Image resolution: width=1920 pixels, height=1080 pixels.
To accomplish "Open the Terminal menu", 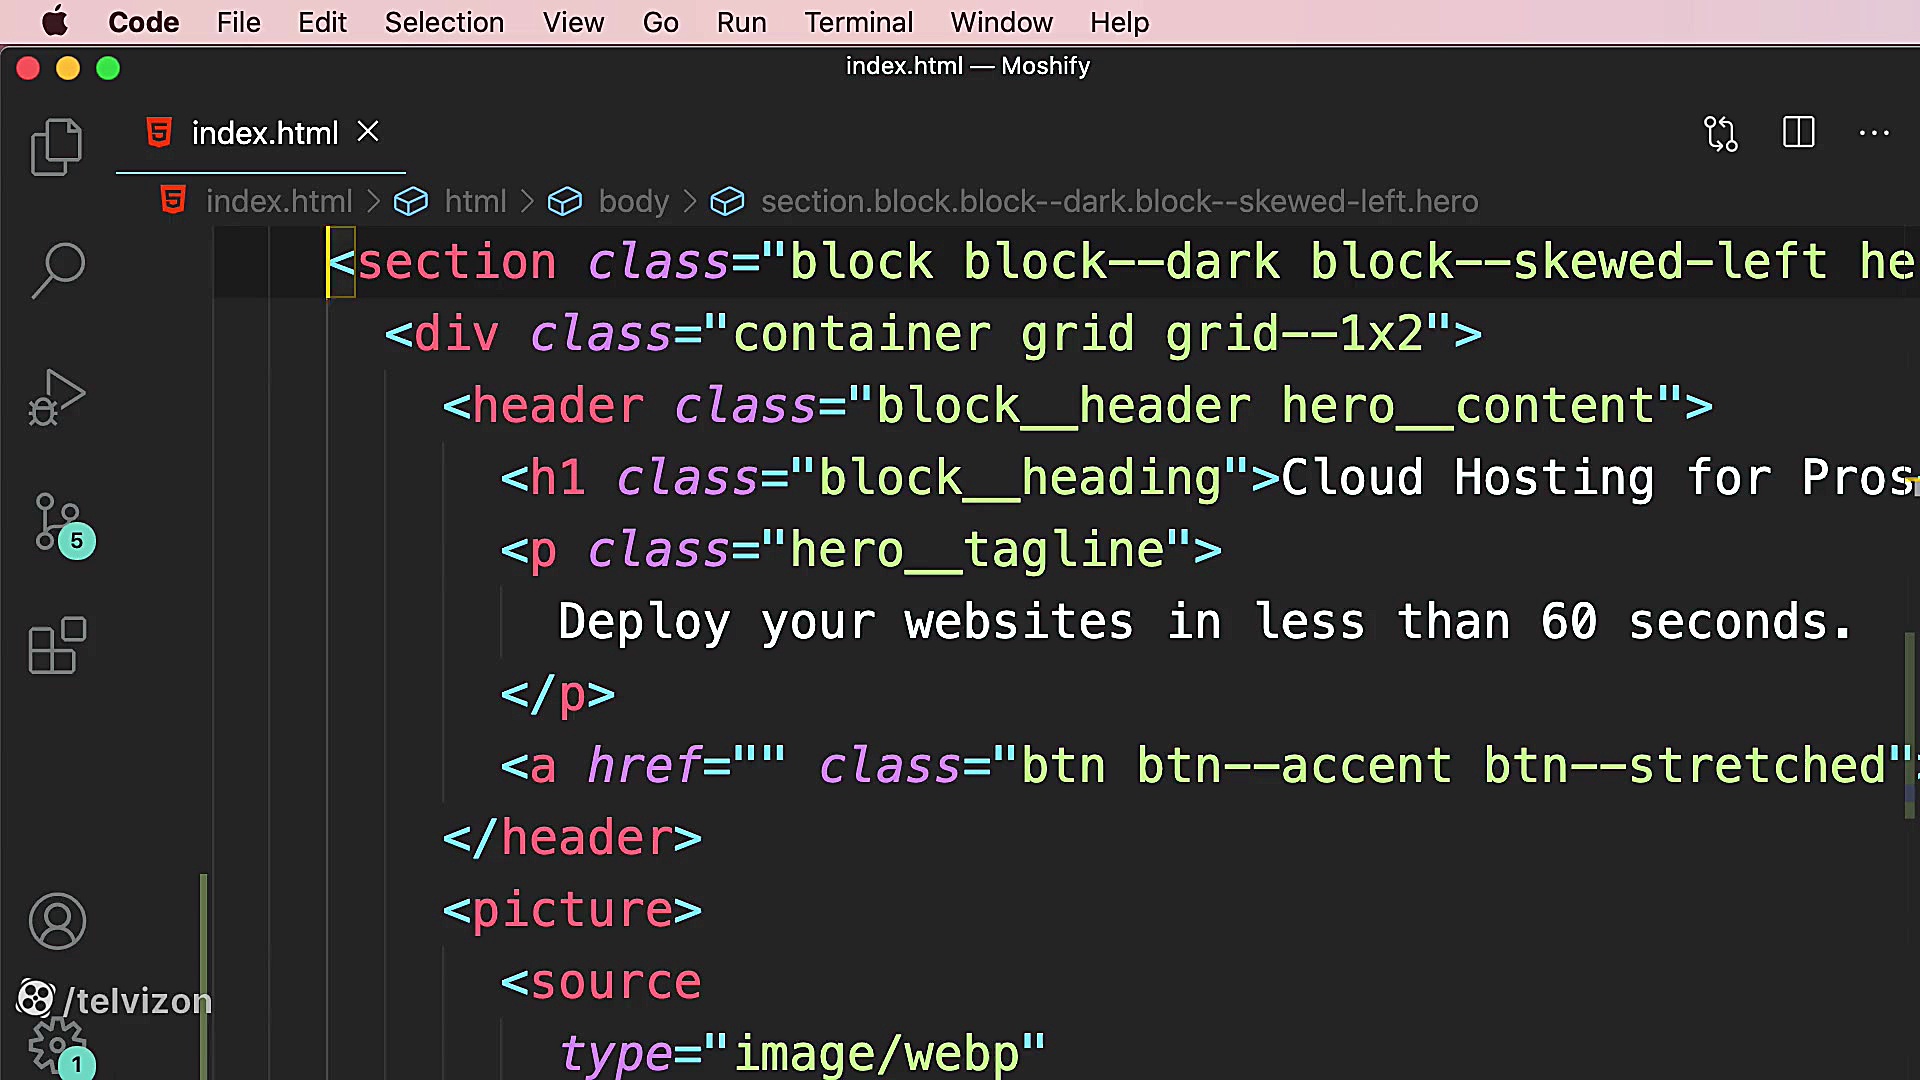I will (x=858, y=22).
